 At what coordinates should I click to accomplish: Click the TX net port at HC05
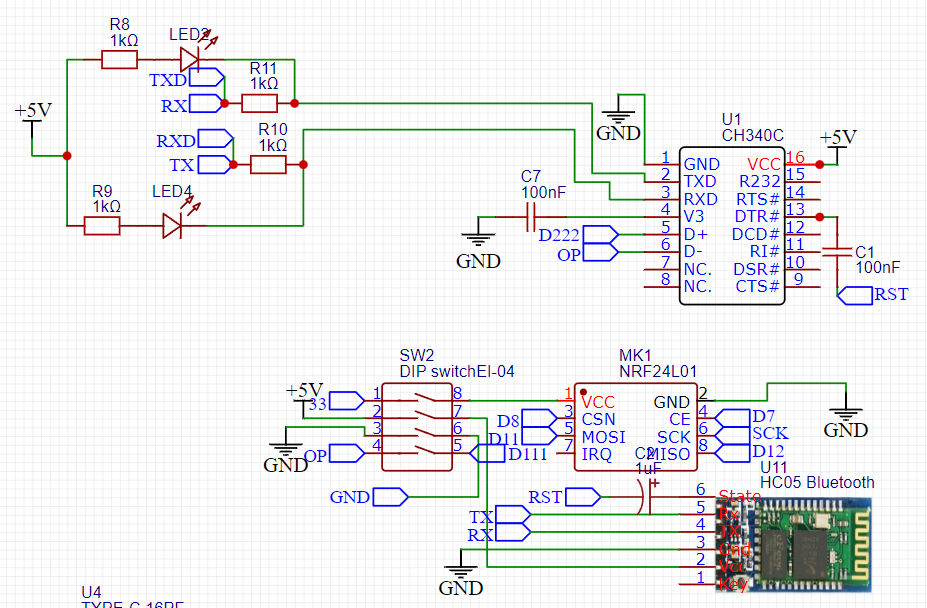pos(513,515)
